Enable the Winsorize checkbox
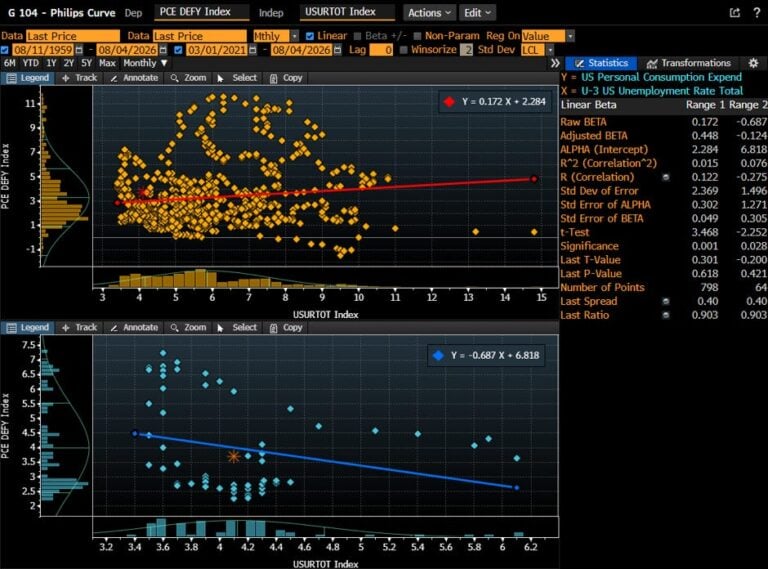The height and width of the screenshot is (569, 768). point(404,50)
